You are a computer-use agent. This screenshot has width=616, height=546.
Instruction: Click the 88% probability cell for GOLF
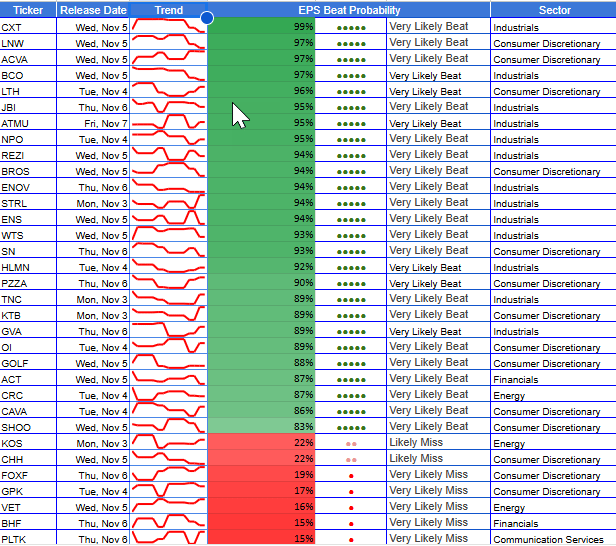tap(261, 363)
